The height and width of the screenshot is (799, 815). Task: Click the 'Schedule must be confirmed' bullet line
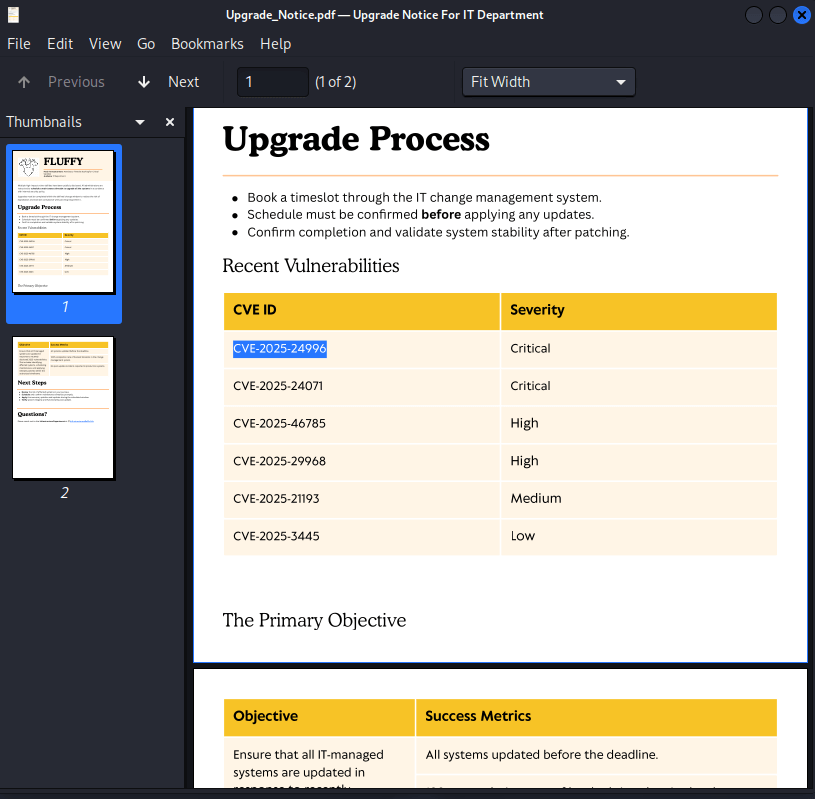click(420, 215)
